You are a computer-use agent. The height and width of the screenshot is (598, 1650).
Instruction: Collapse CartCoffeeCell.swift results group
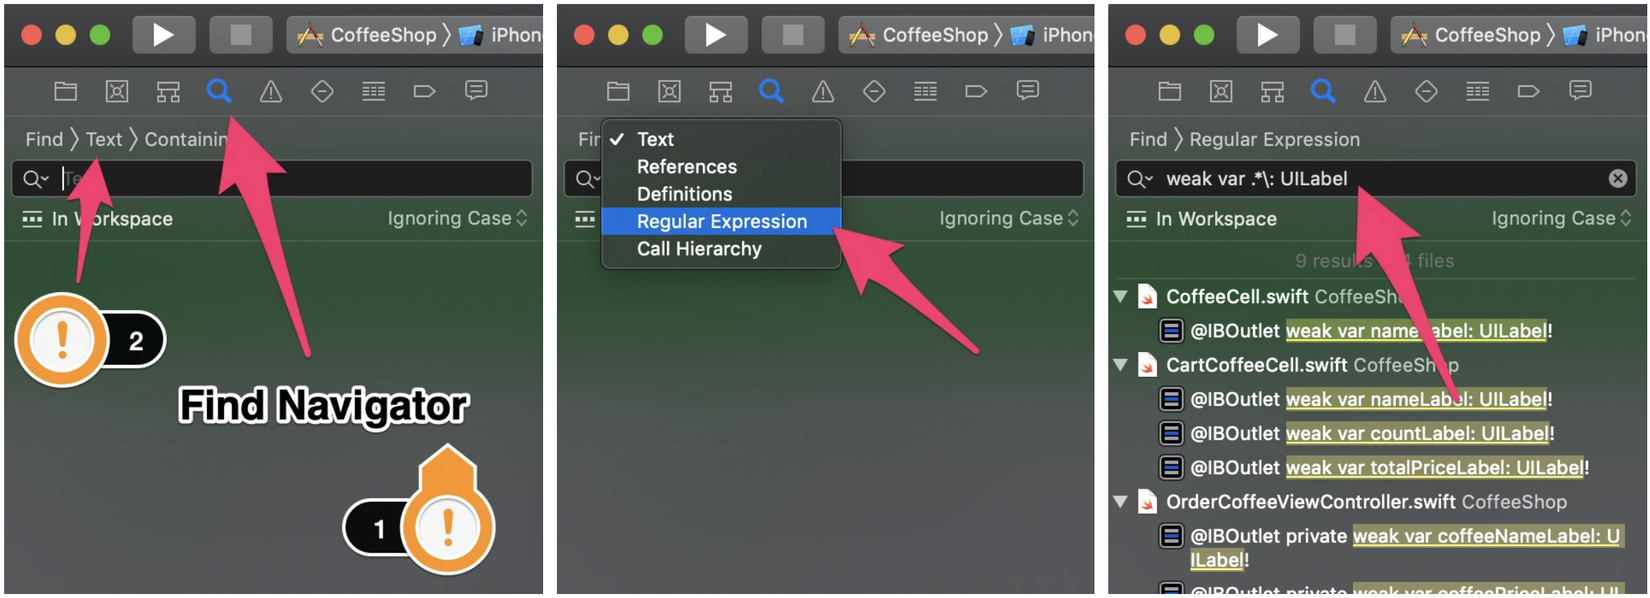click(1121, 365)
